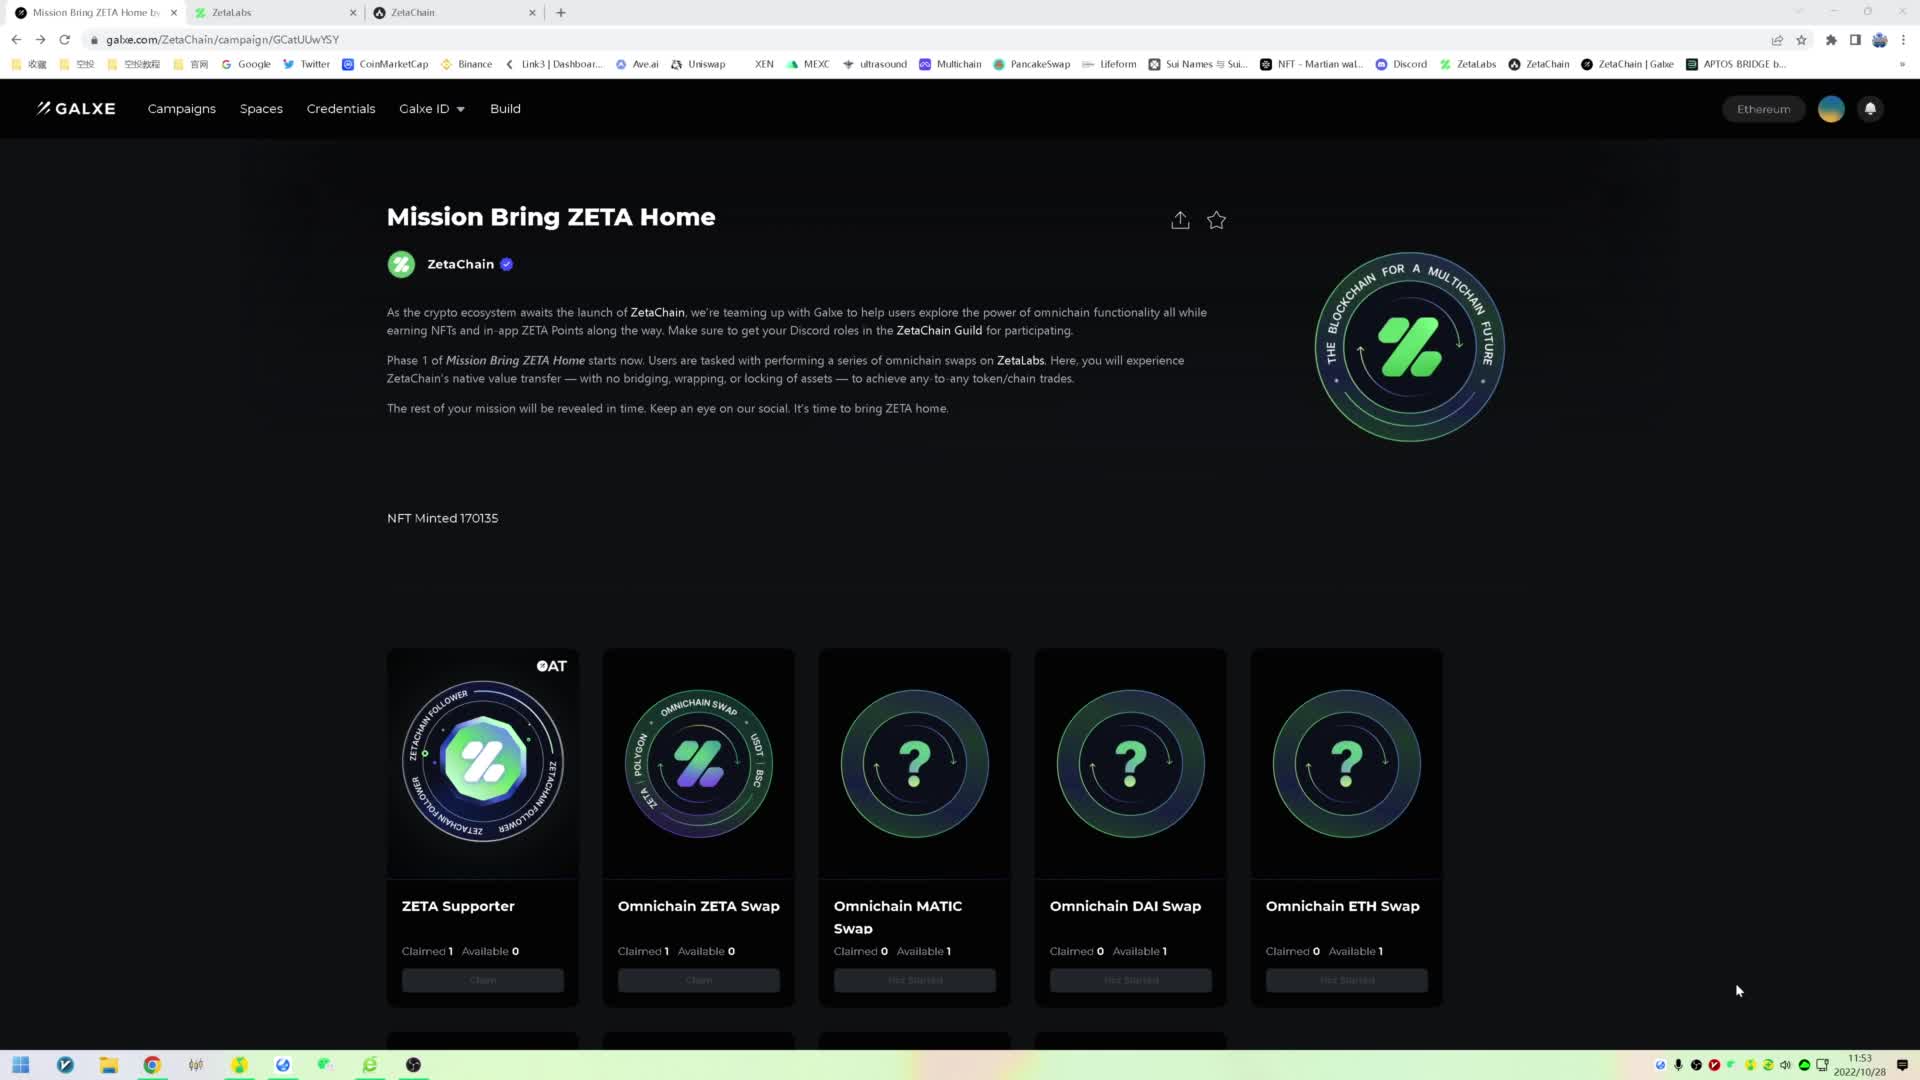The width and height of the screenshot is (1920, 1080).
Task: Favorite the campaign with star icon
Action: [1216, 220]
